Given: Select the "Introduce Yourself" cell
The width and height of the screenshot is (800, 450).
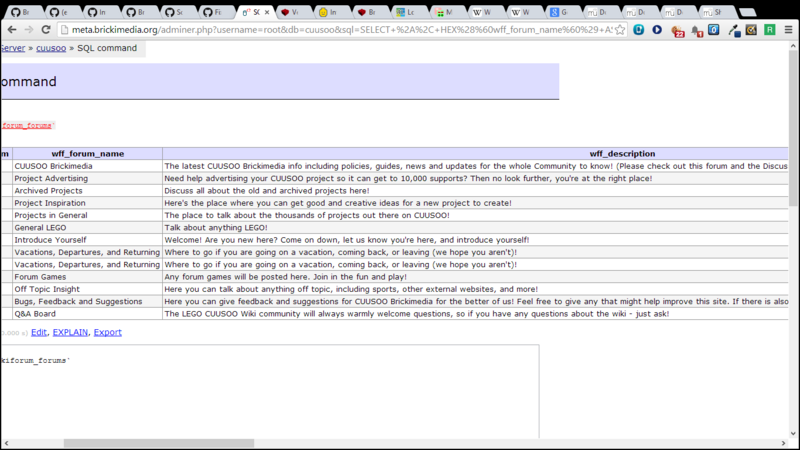Looking at the screenshot, I should (x=88, y=240).
